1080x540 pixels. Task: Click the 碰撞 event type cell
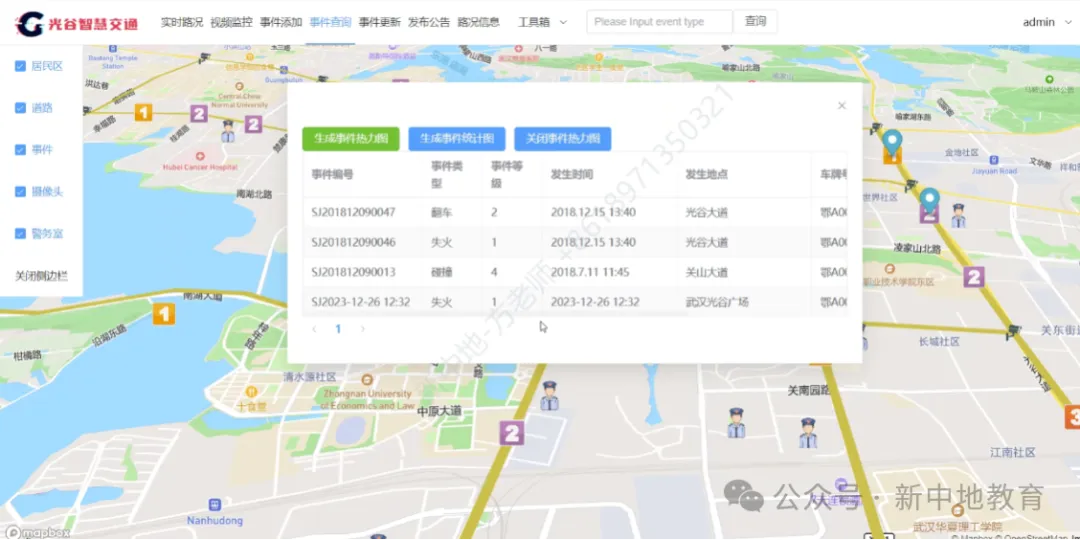(442, 272)
